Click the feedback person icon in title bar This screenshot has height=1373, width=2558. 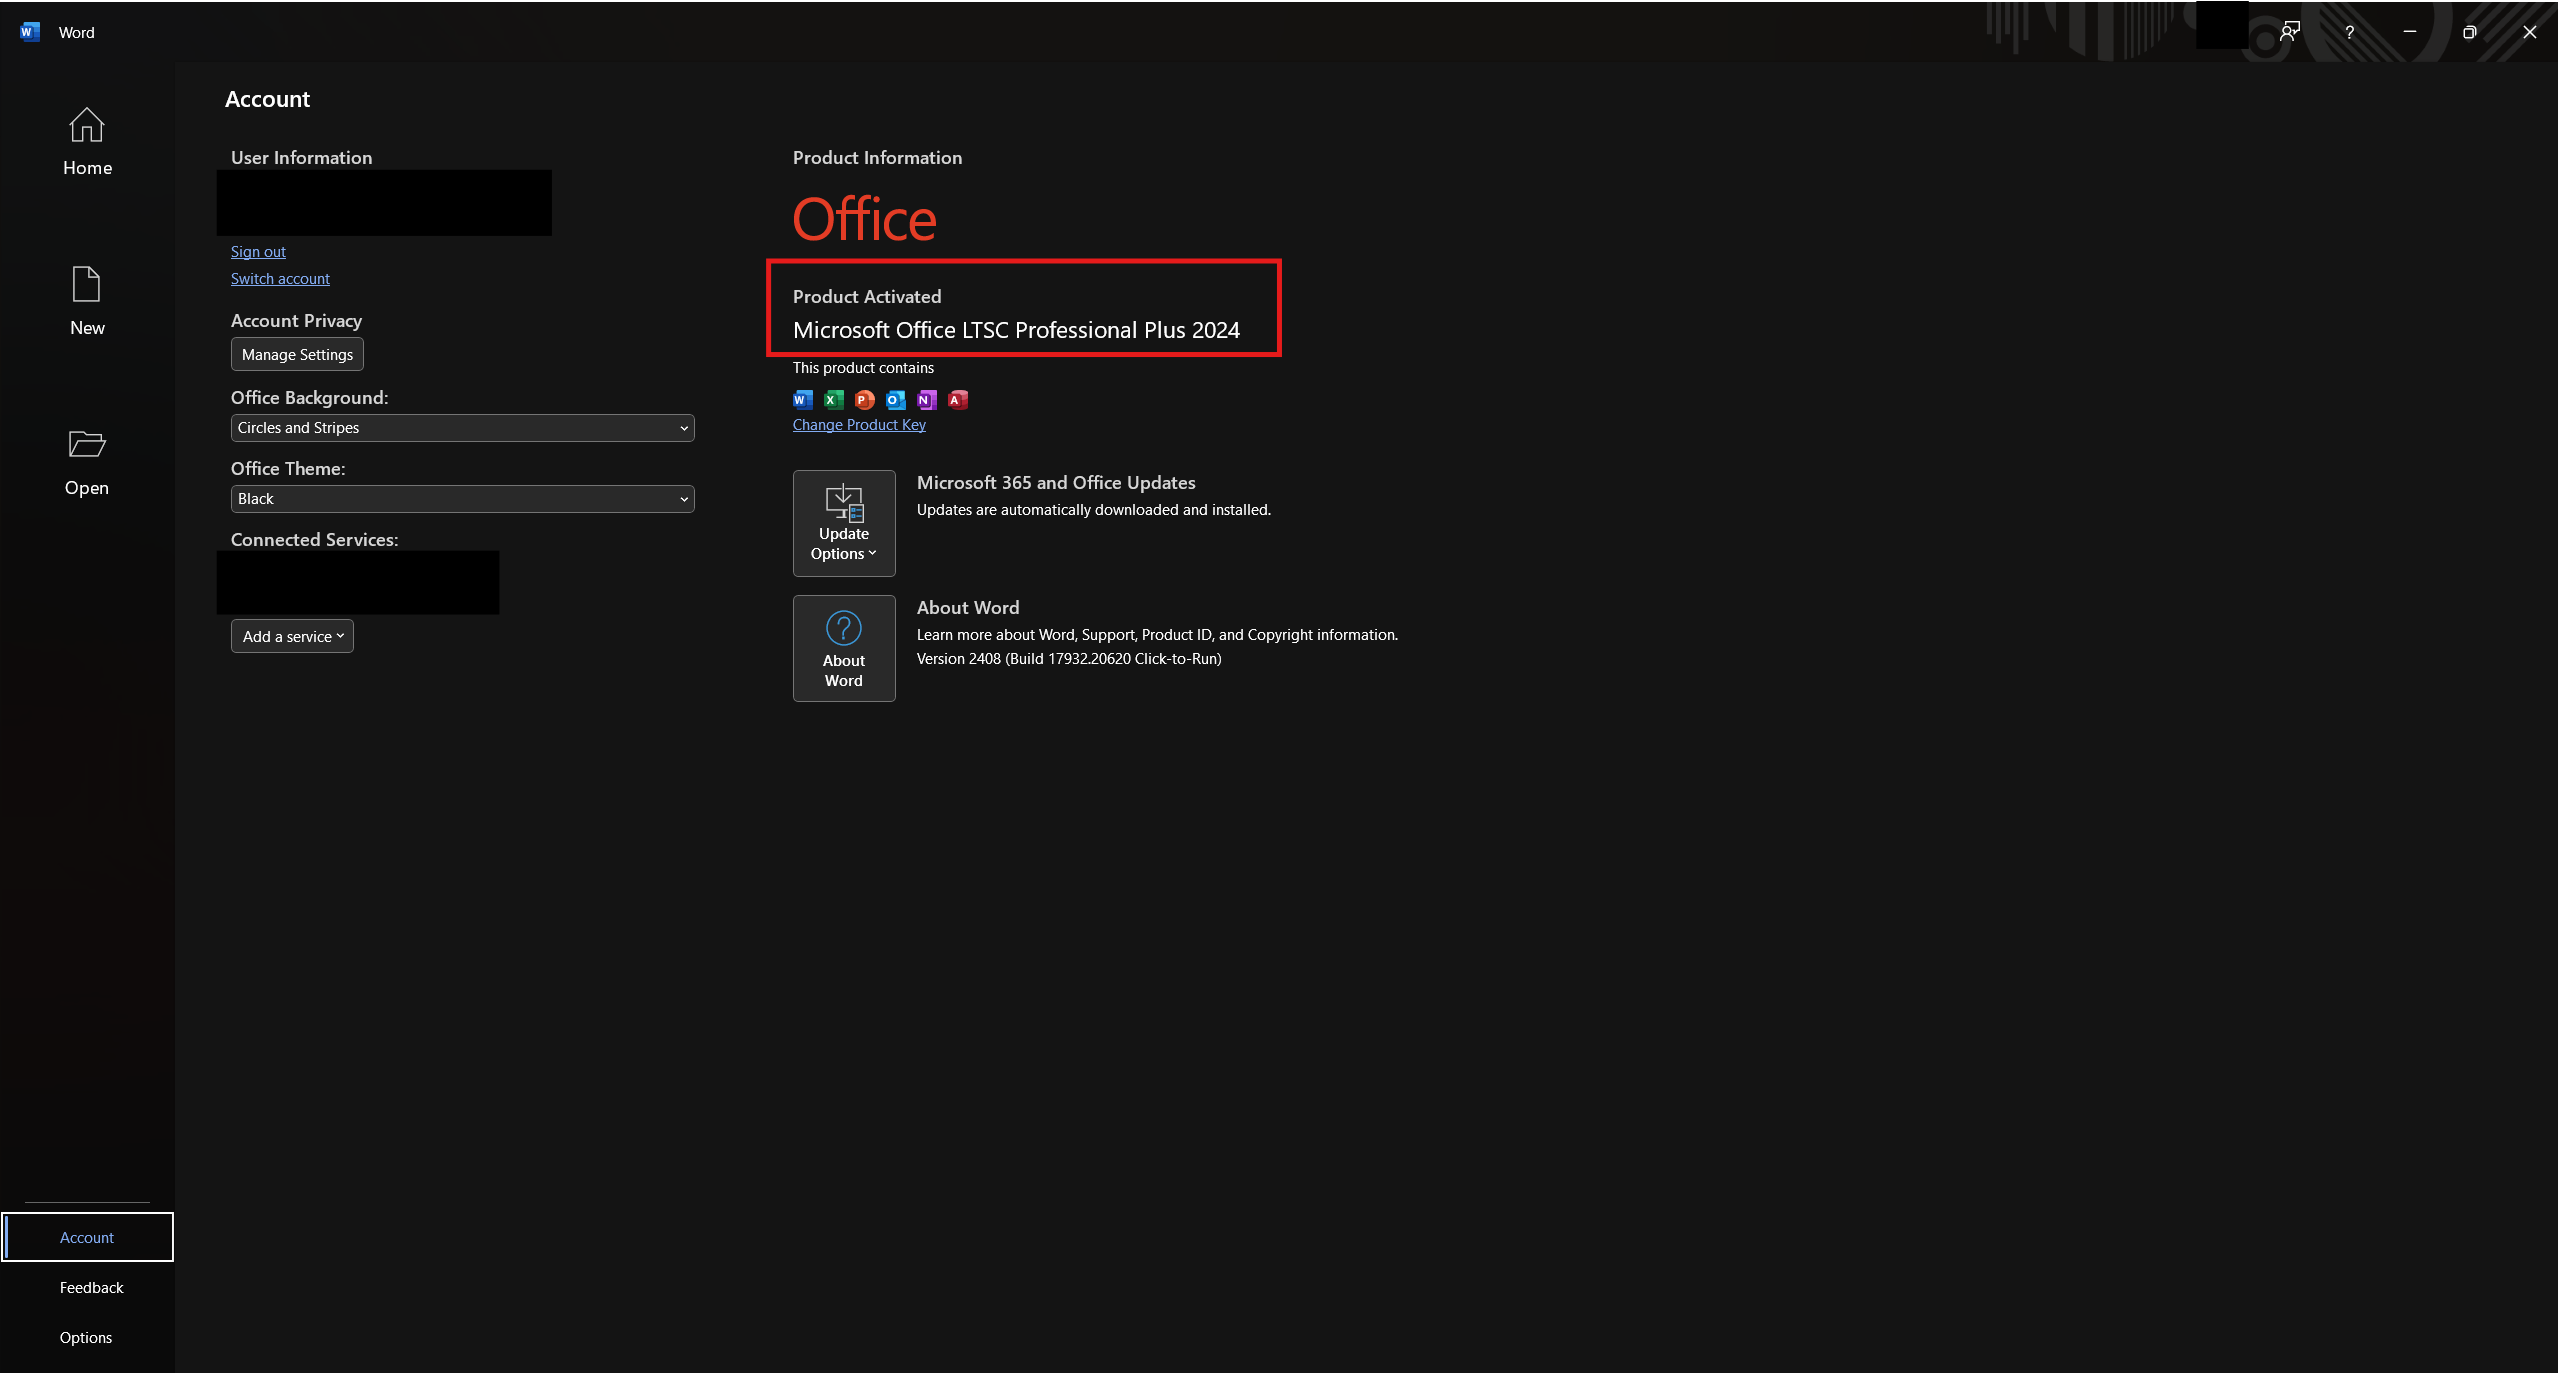pos(2289,32)
